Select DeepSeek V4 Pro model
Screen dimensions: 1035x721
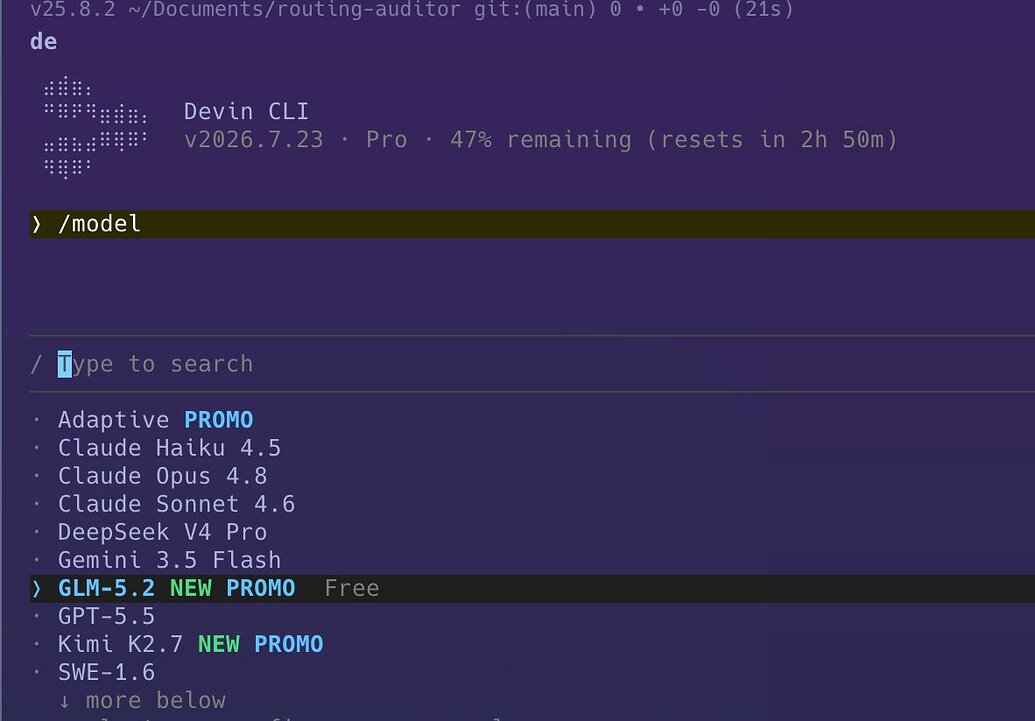(x=162, y=532)
